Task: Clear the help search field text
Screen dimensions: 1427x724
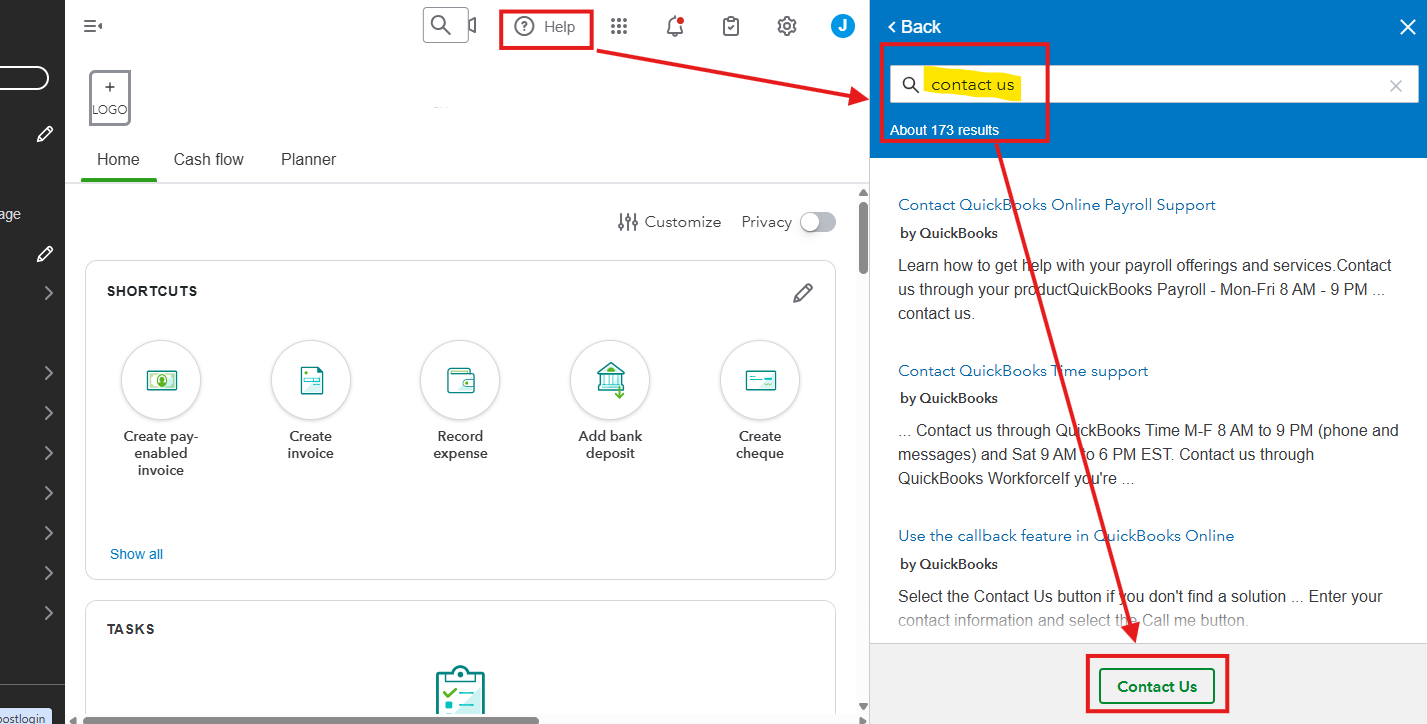Action: [1396, 86]
